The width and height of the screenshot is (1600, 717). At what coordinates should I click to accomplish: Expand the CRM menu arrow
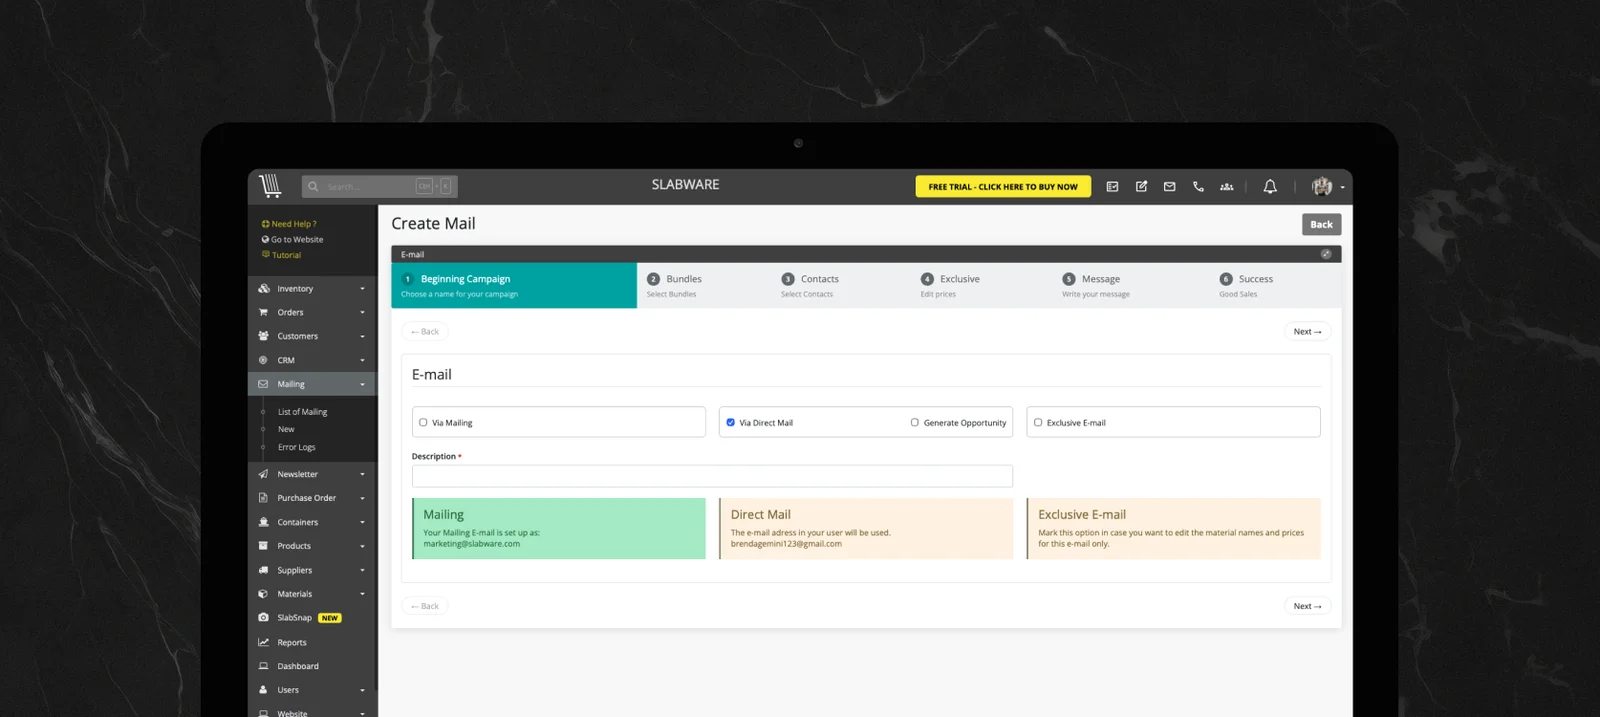pyautogui.click(x=362, y=361)
